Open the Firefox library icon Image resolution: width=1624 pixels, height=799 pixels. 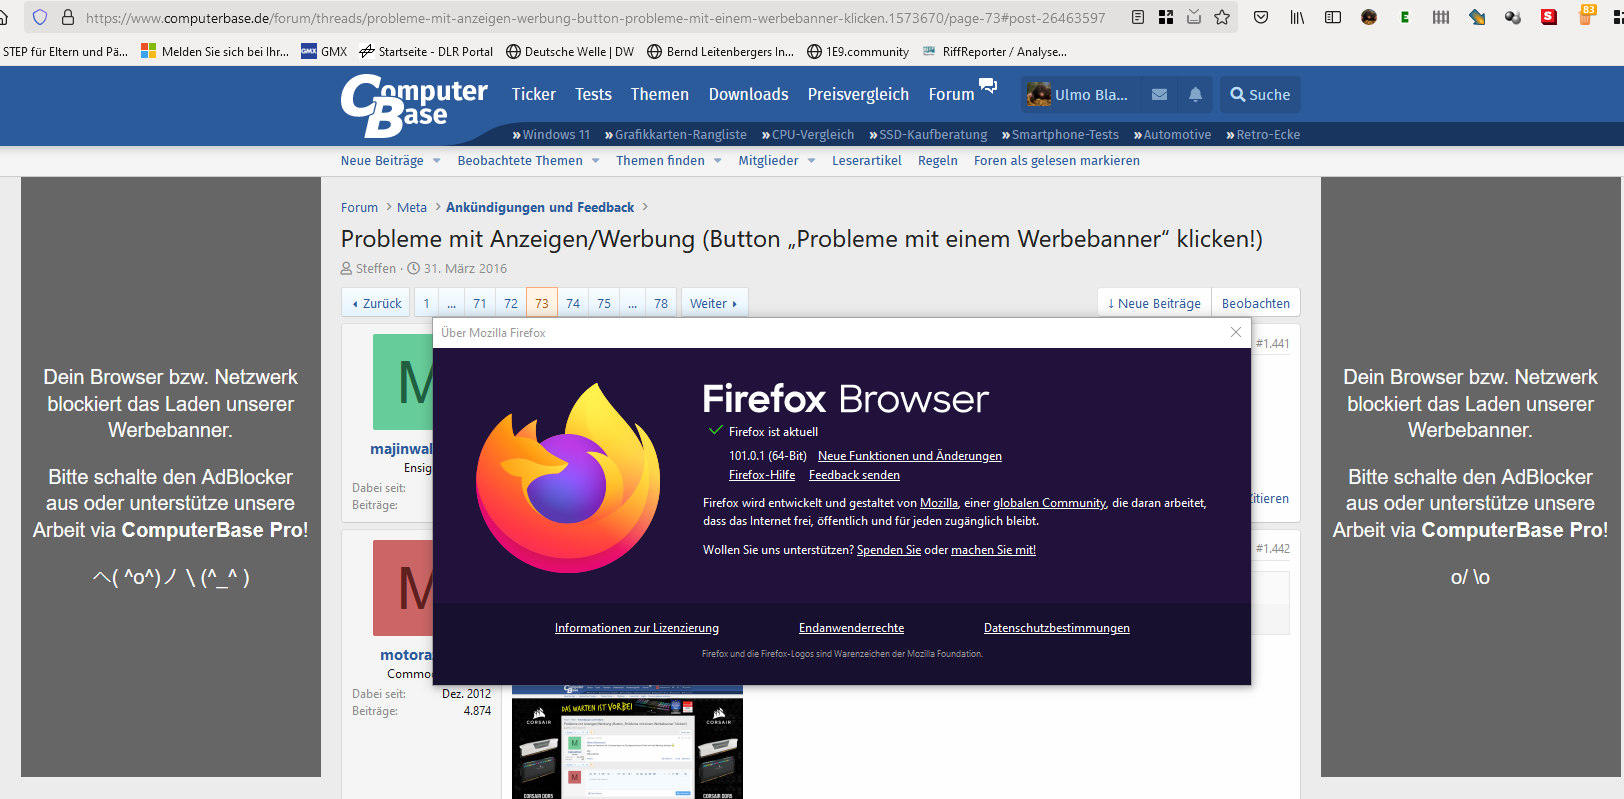click(x=1297, y=17)
